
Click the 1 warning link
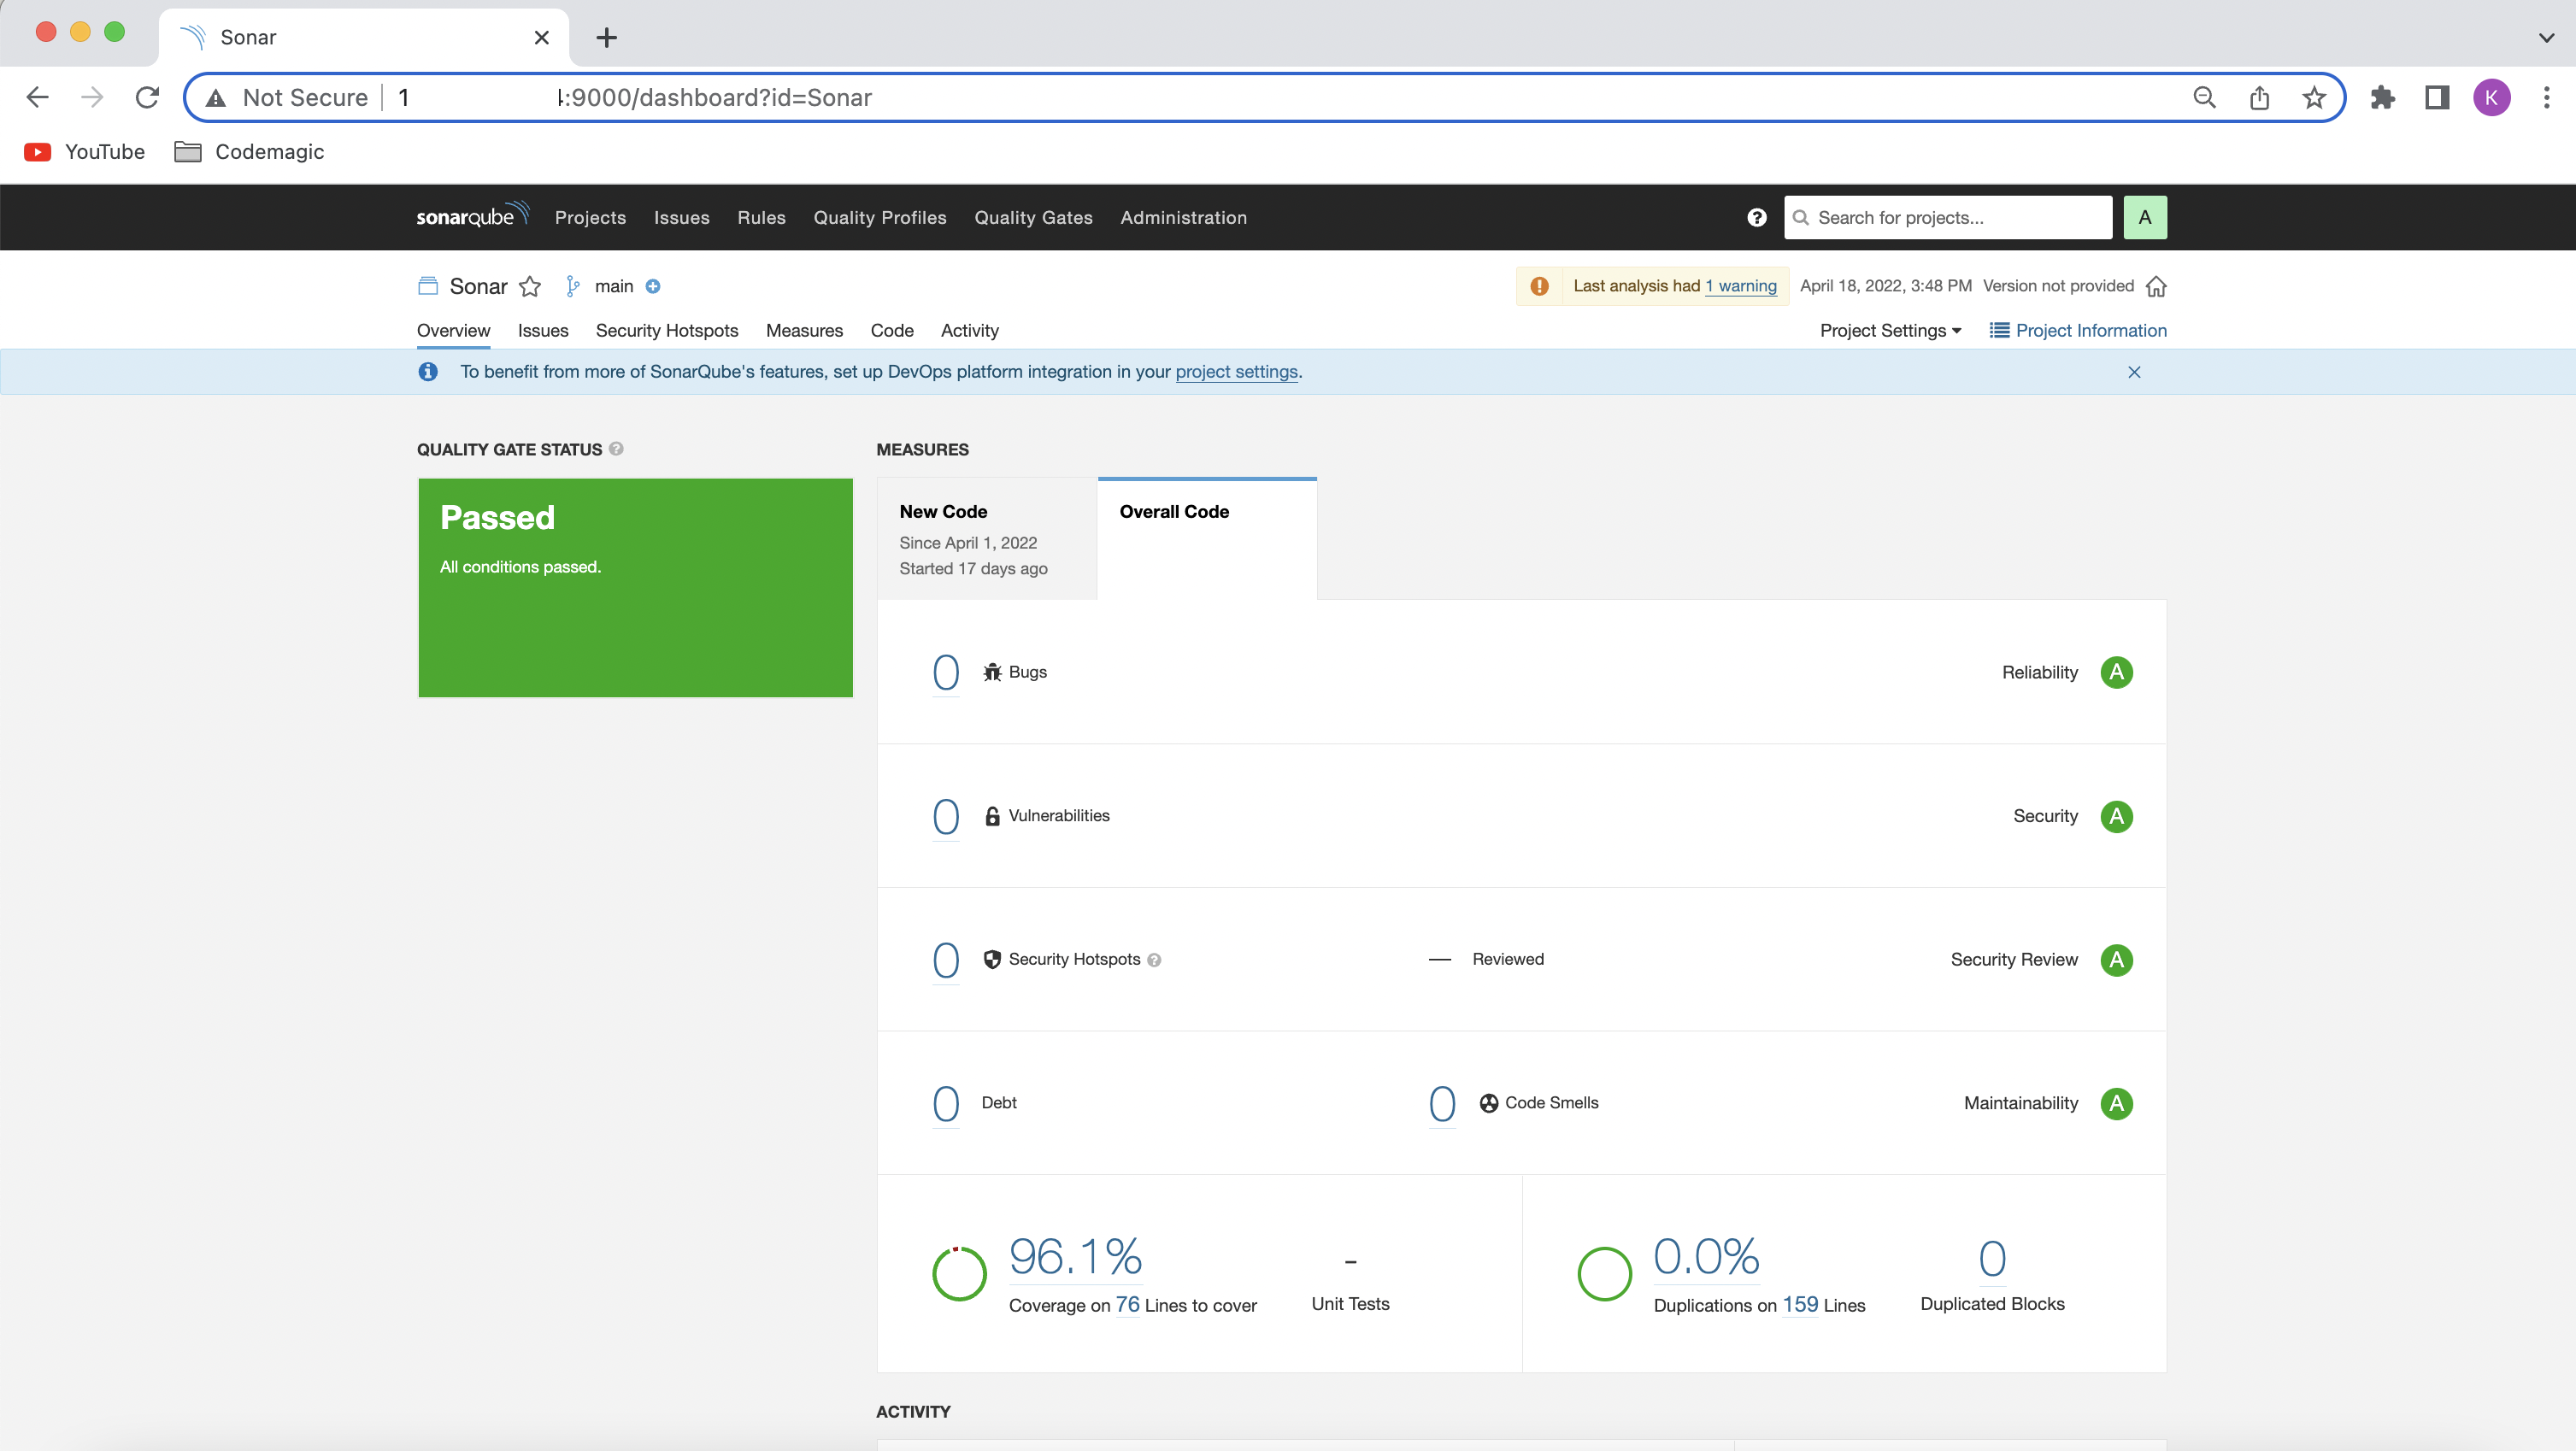(x=1740, y=286)
